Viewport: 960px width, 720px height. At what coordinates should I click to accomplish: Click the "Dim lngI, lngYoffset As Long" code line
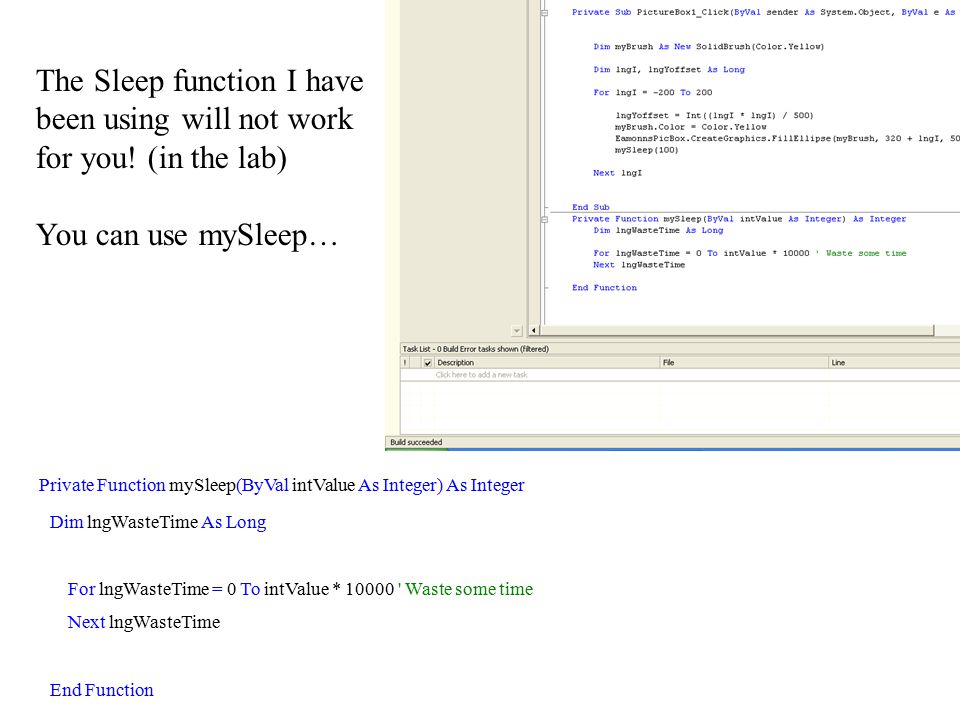coord(669,70)
